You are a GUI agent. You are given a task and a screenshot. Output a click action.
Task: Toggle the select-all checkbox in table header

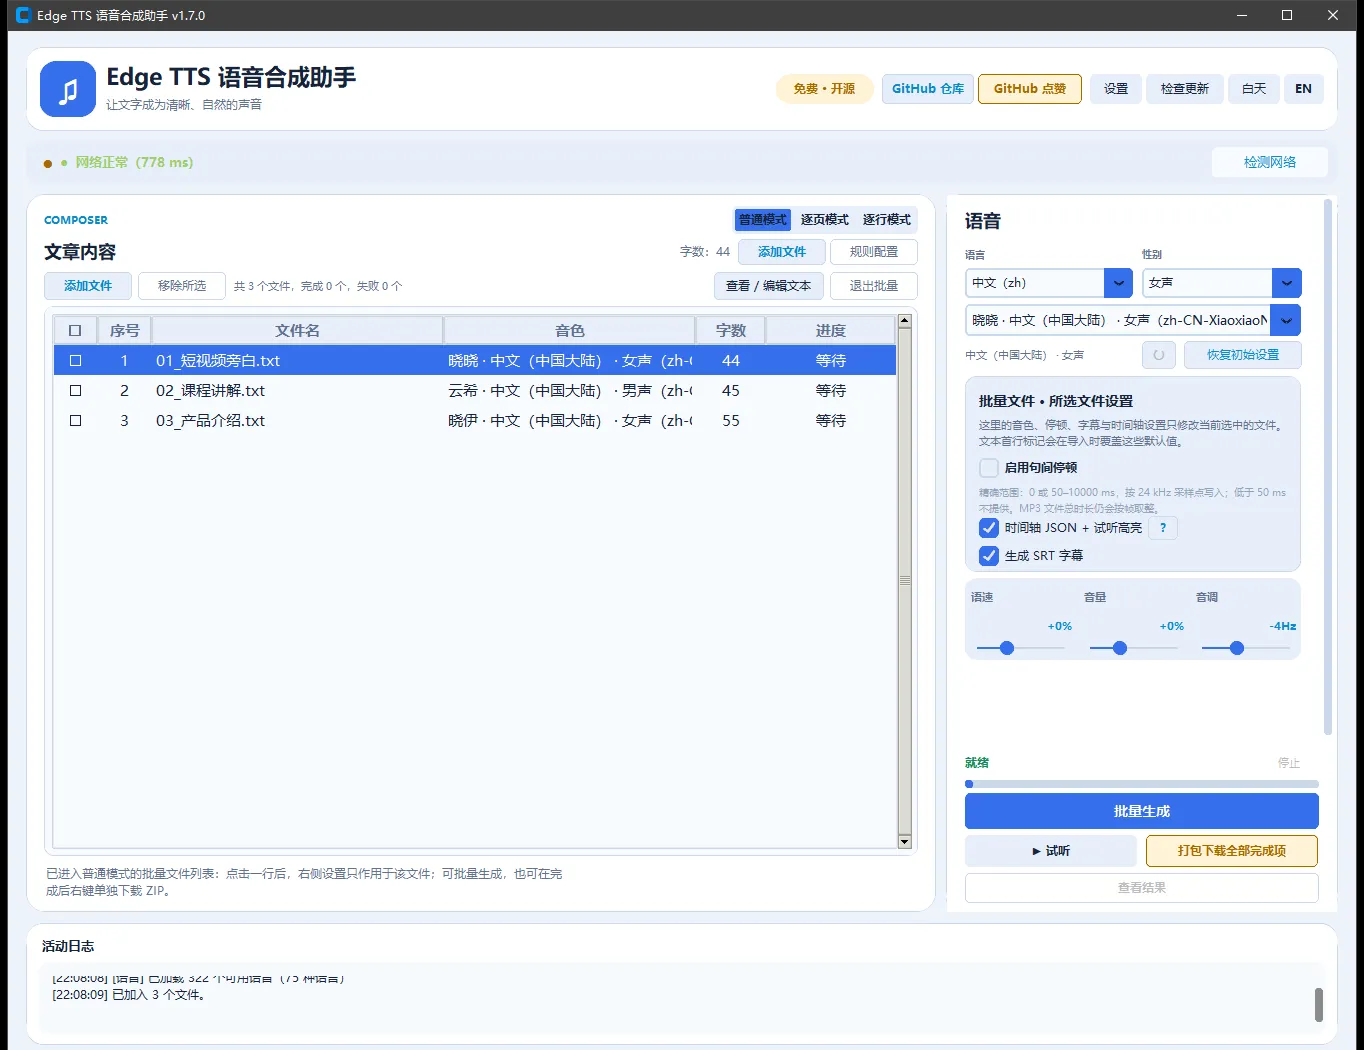[x=75, y=330]
